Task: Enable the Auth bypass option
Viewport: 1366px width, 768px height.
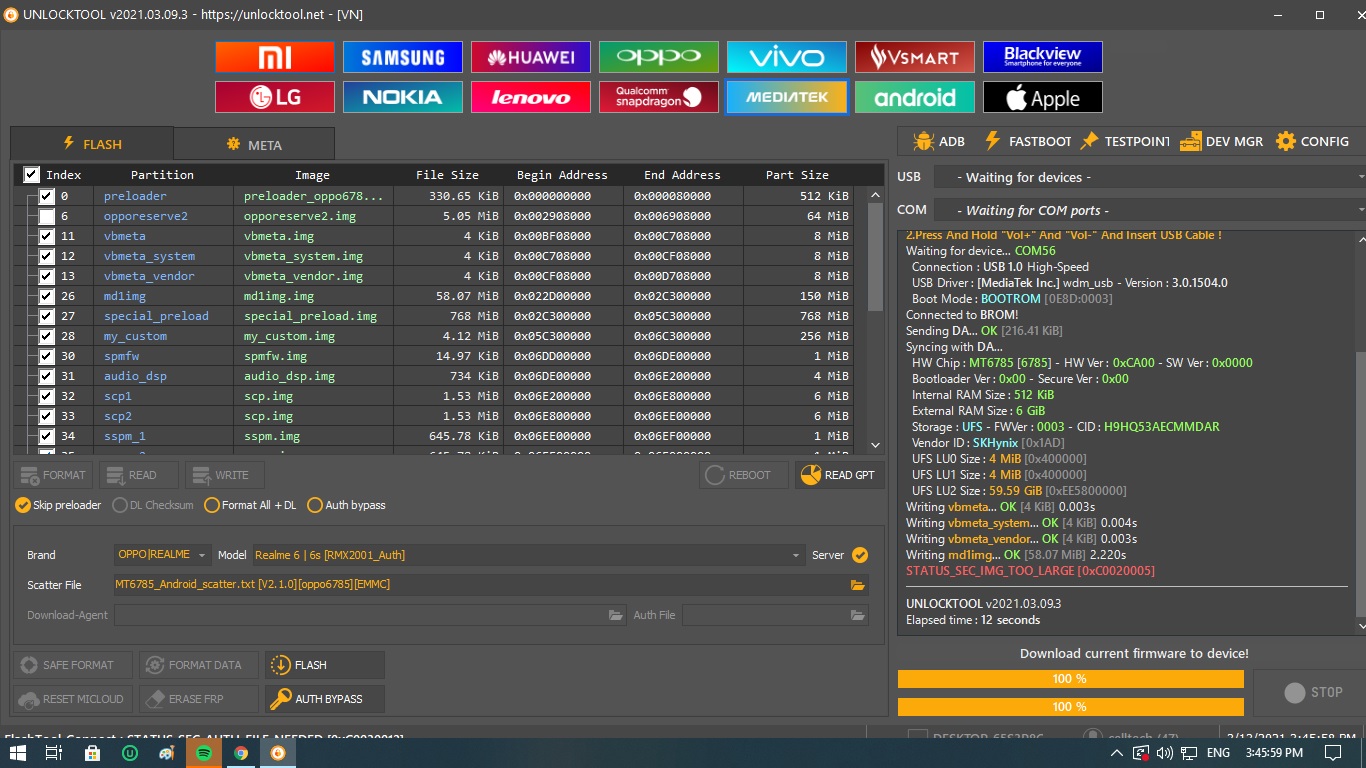Action: (346, 505)
